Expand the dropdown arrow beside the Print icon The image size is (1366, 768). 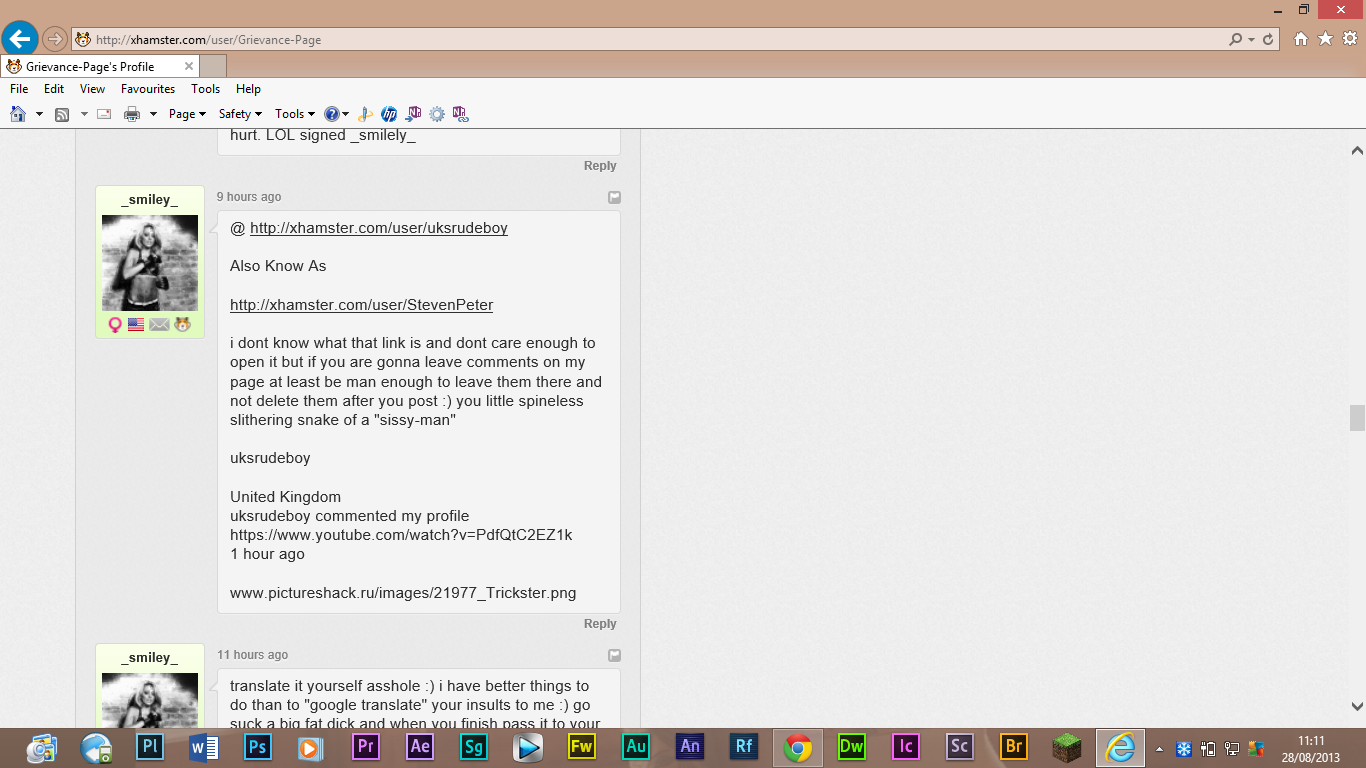point(153,114)
